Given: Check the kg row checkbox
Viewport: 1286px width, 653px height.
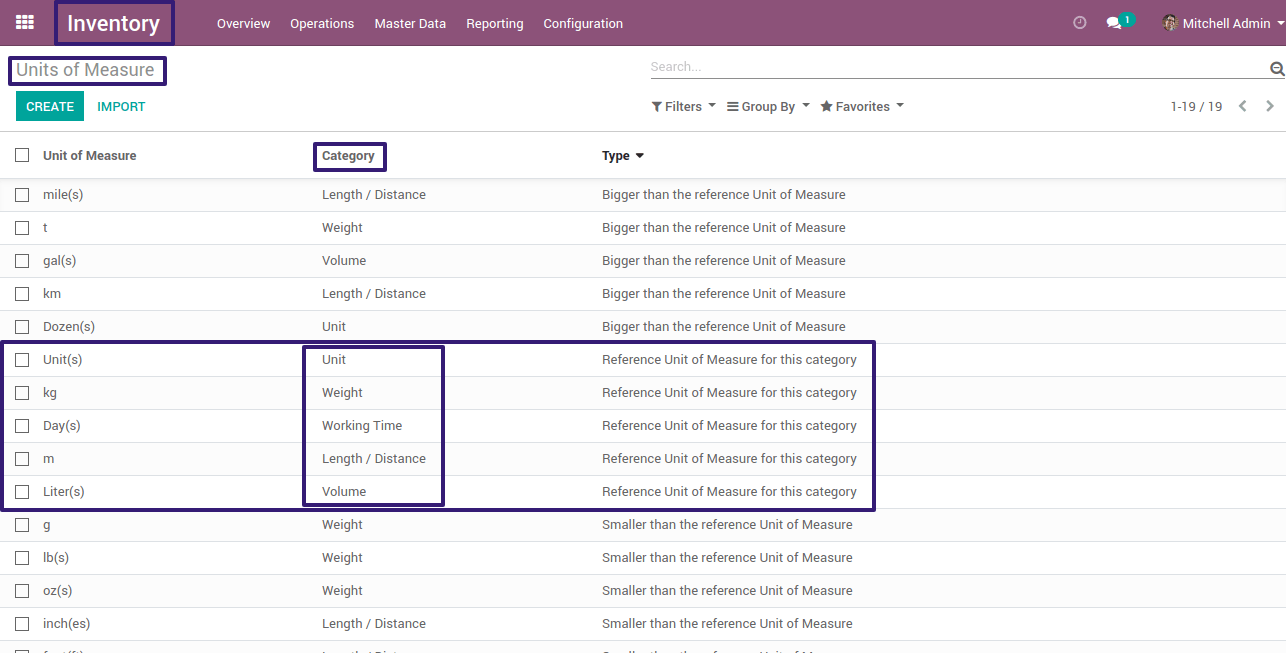Looking at the screenshot, I should pos(22,393).
